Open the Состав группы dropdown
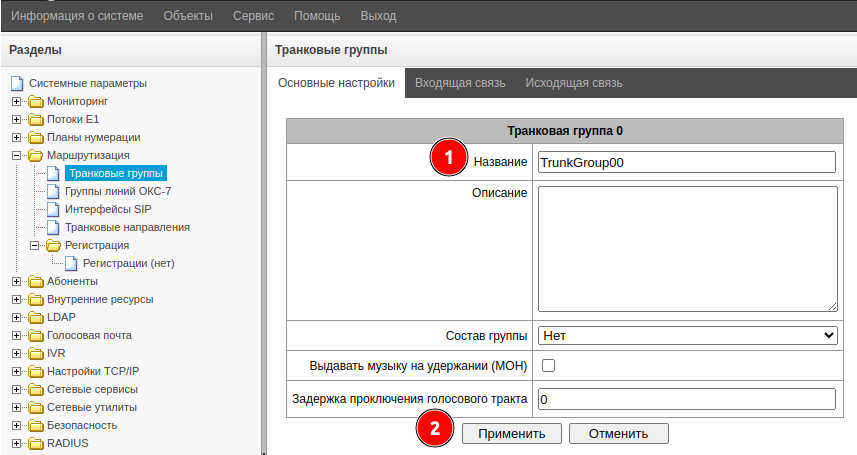The height and width of the screenshot is (455, 857). pos(687,335)
